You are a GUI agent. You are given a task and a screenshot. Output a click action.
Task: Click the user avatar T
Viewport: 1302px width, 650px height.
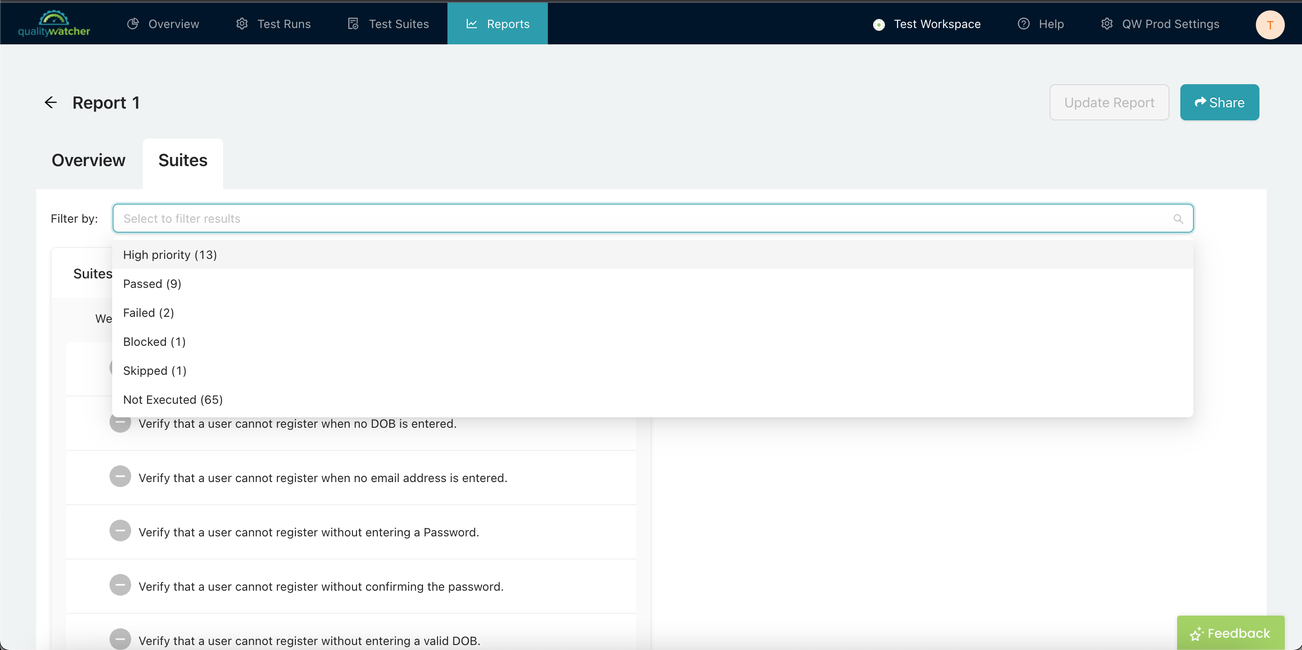coord(1270,25)
